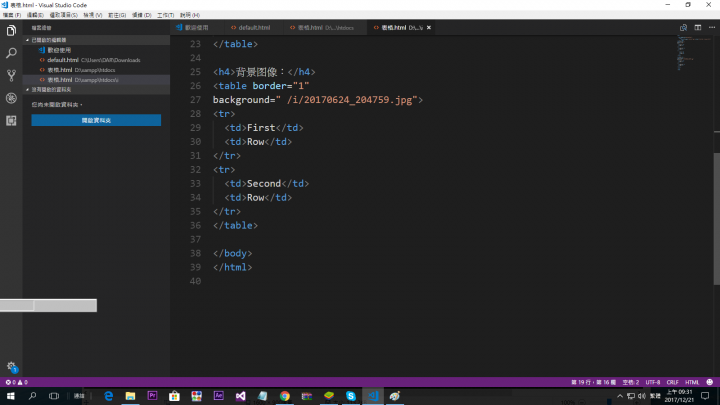Change encoding via UTF-8 indicator
Screen dimensions: 720x405
tap(652, 382)
